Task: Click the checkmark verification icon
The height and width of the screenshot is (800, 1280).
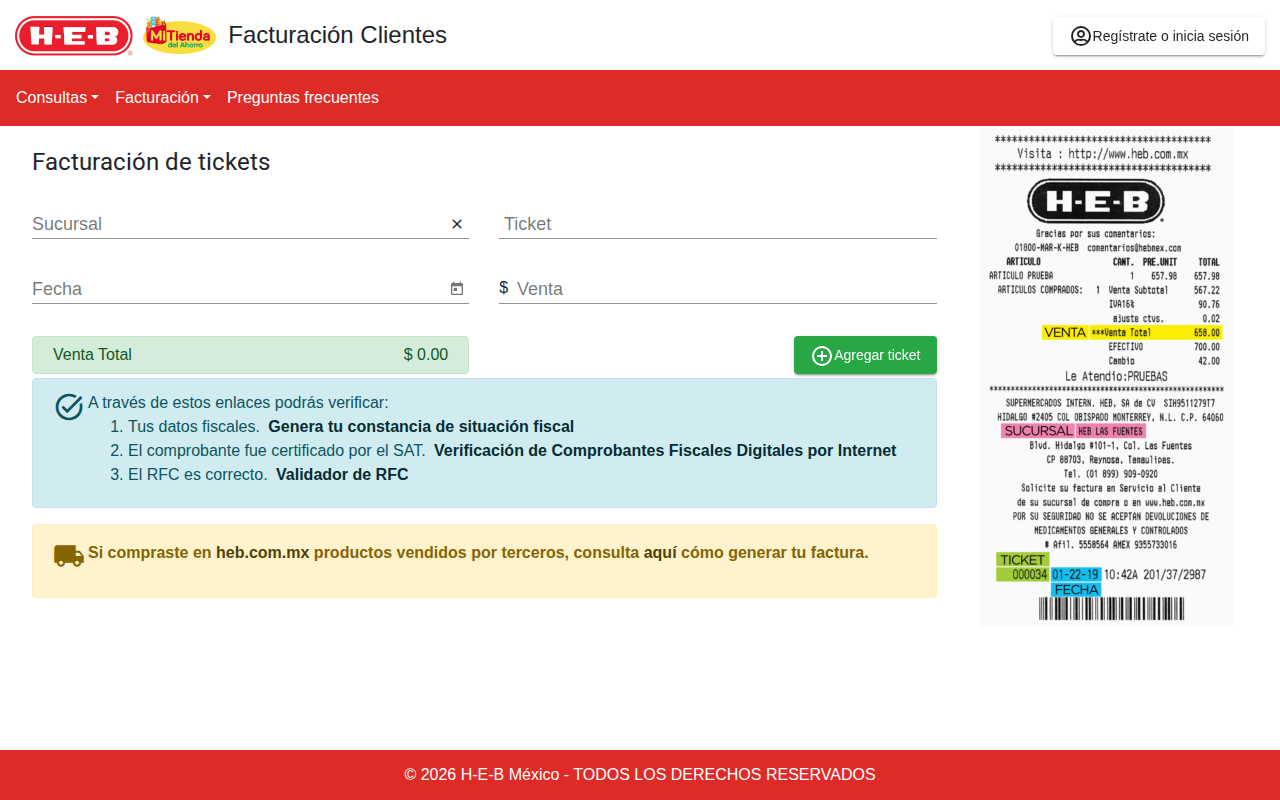Action: 69,407
